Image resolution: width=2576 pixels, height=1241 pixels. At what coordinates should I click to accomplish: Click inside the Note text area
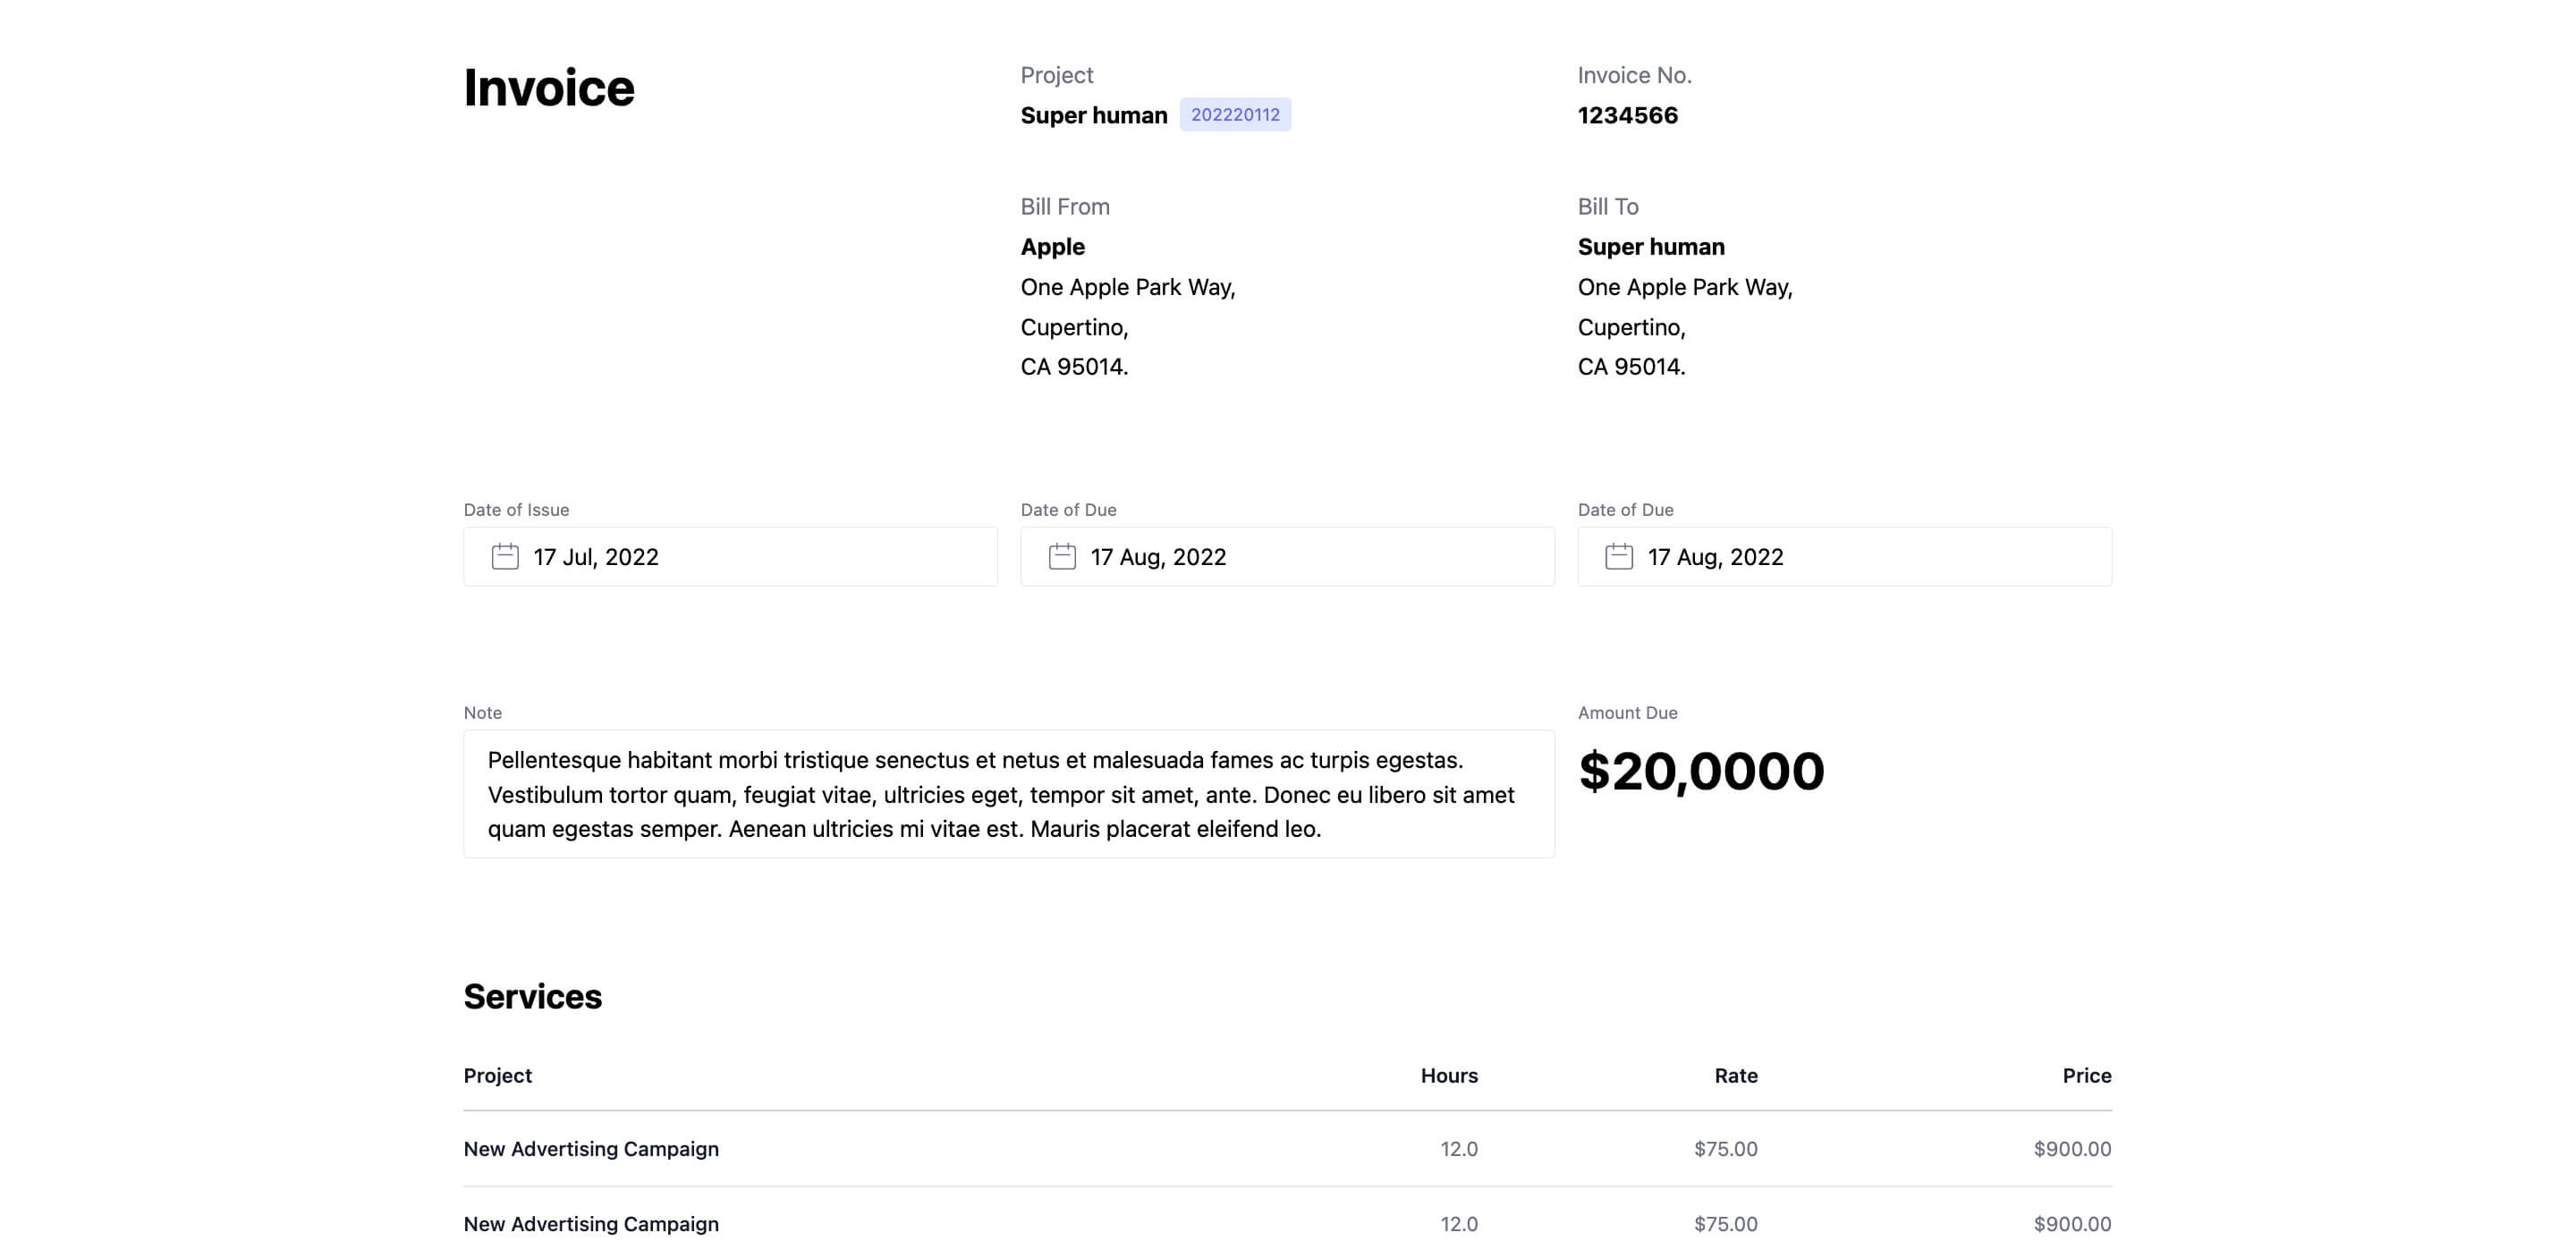pos(1009,794)
